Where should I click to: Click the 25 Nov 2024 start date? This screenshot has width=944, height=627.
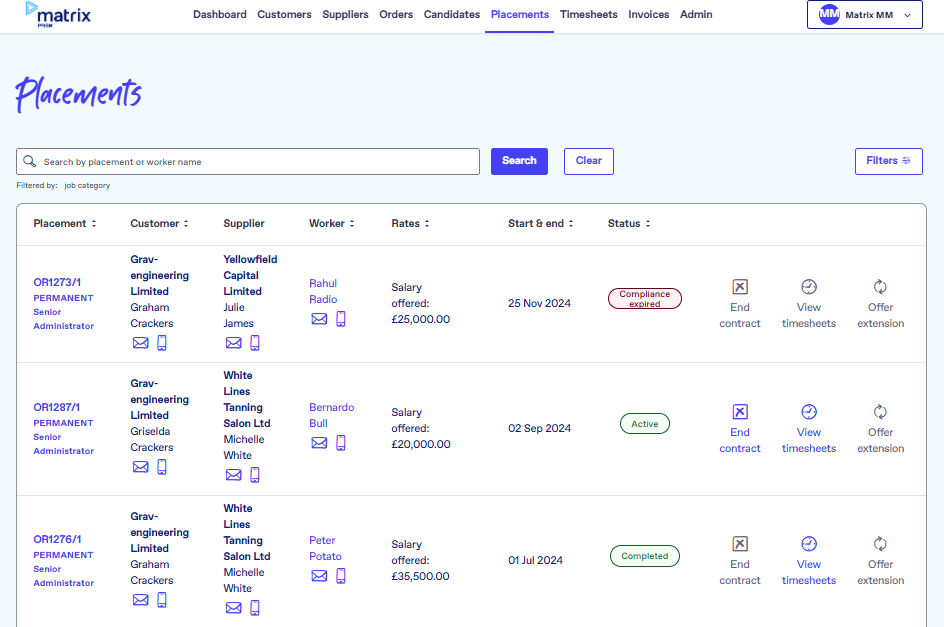coord(539,303)
